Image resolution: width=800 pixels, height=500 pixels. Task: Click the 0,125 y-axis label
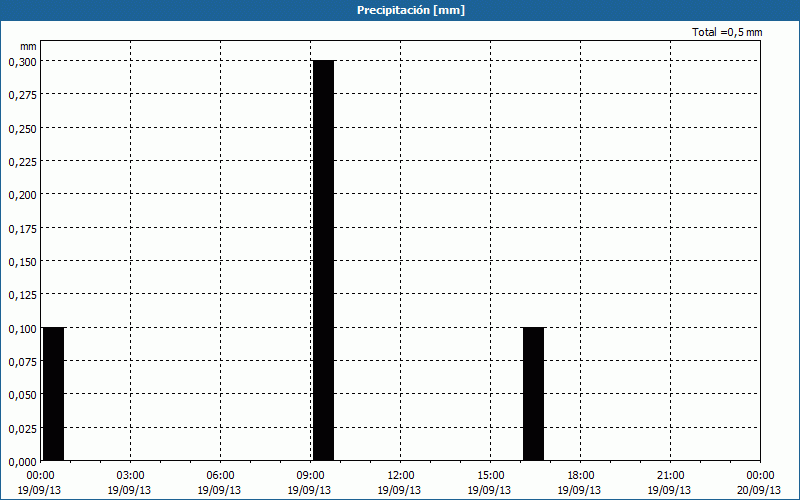[22, 295]
